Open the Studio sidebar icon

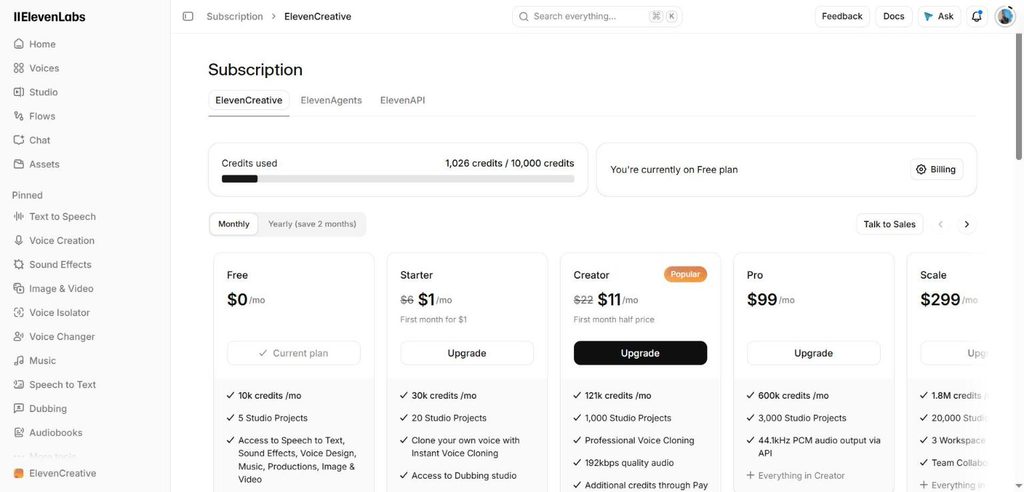pyautogui.click(x=18, y=92)
